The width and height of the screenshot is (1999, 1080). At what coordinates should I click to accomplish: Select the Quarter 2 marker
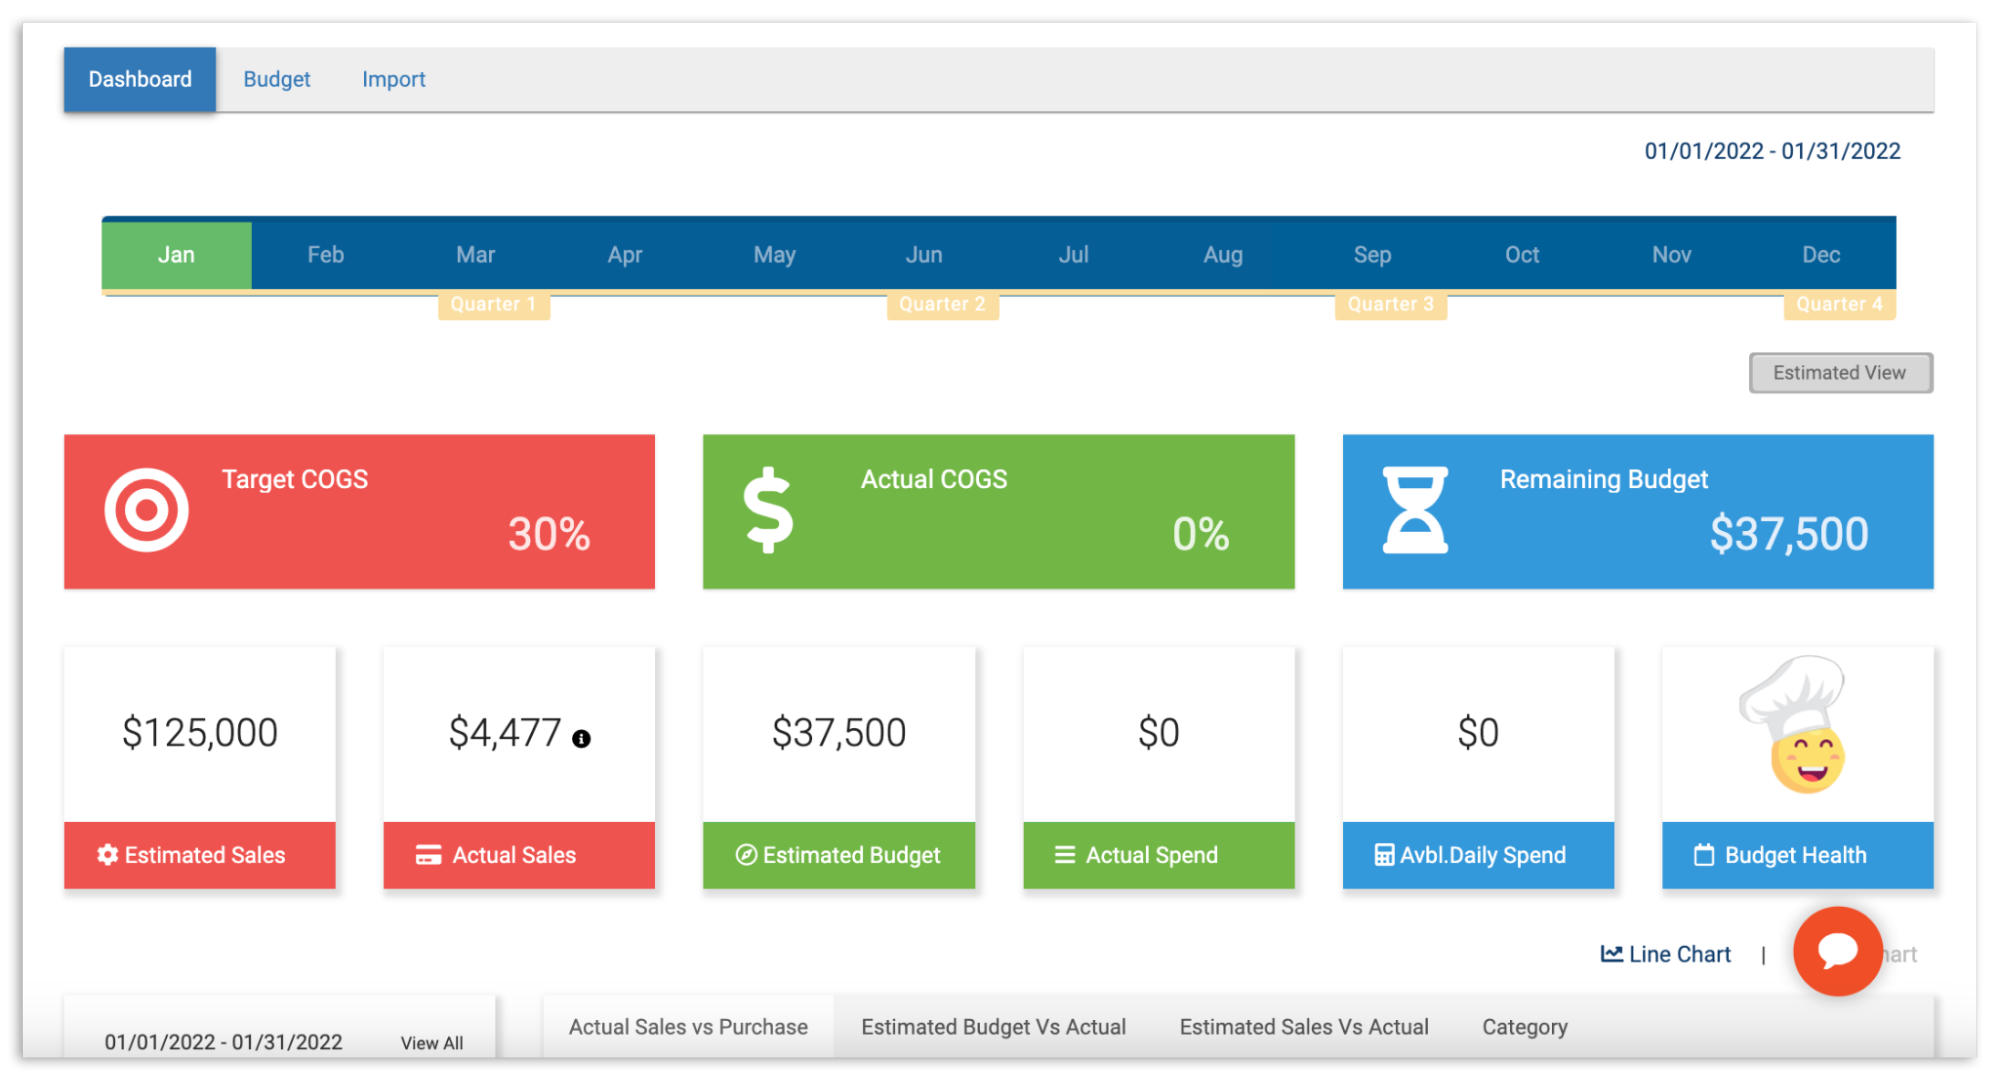(x=941, y=305)
